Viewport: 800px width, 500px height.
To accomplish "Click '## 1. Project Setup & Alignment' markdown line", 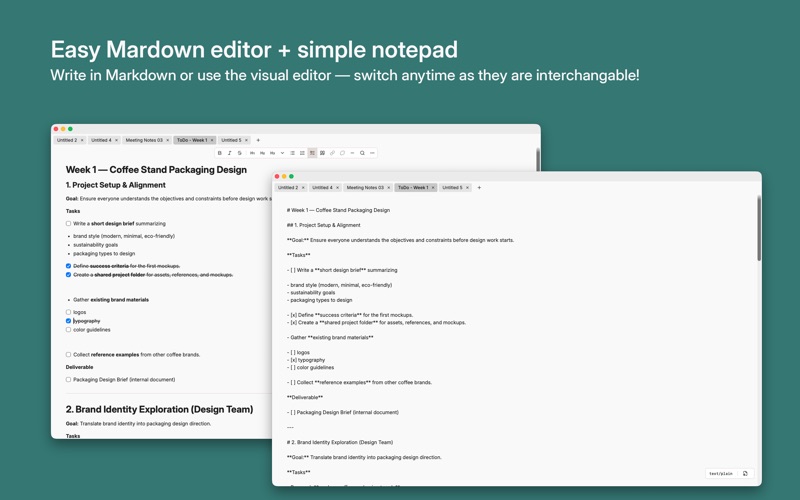I will point(323,225).
